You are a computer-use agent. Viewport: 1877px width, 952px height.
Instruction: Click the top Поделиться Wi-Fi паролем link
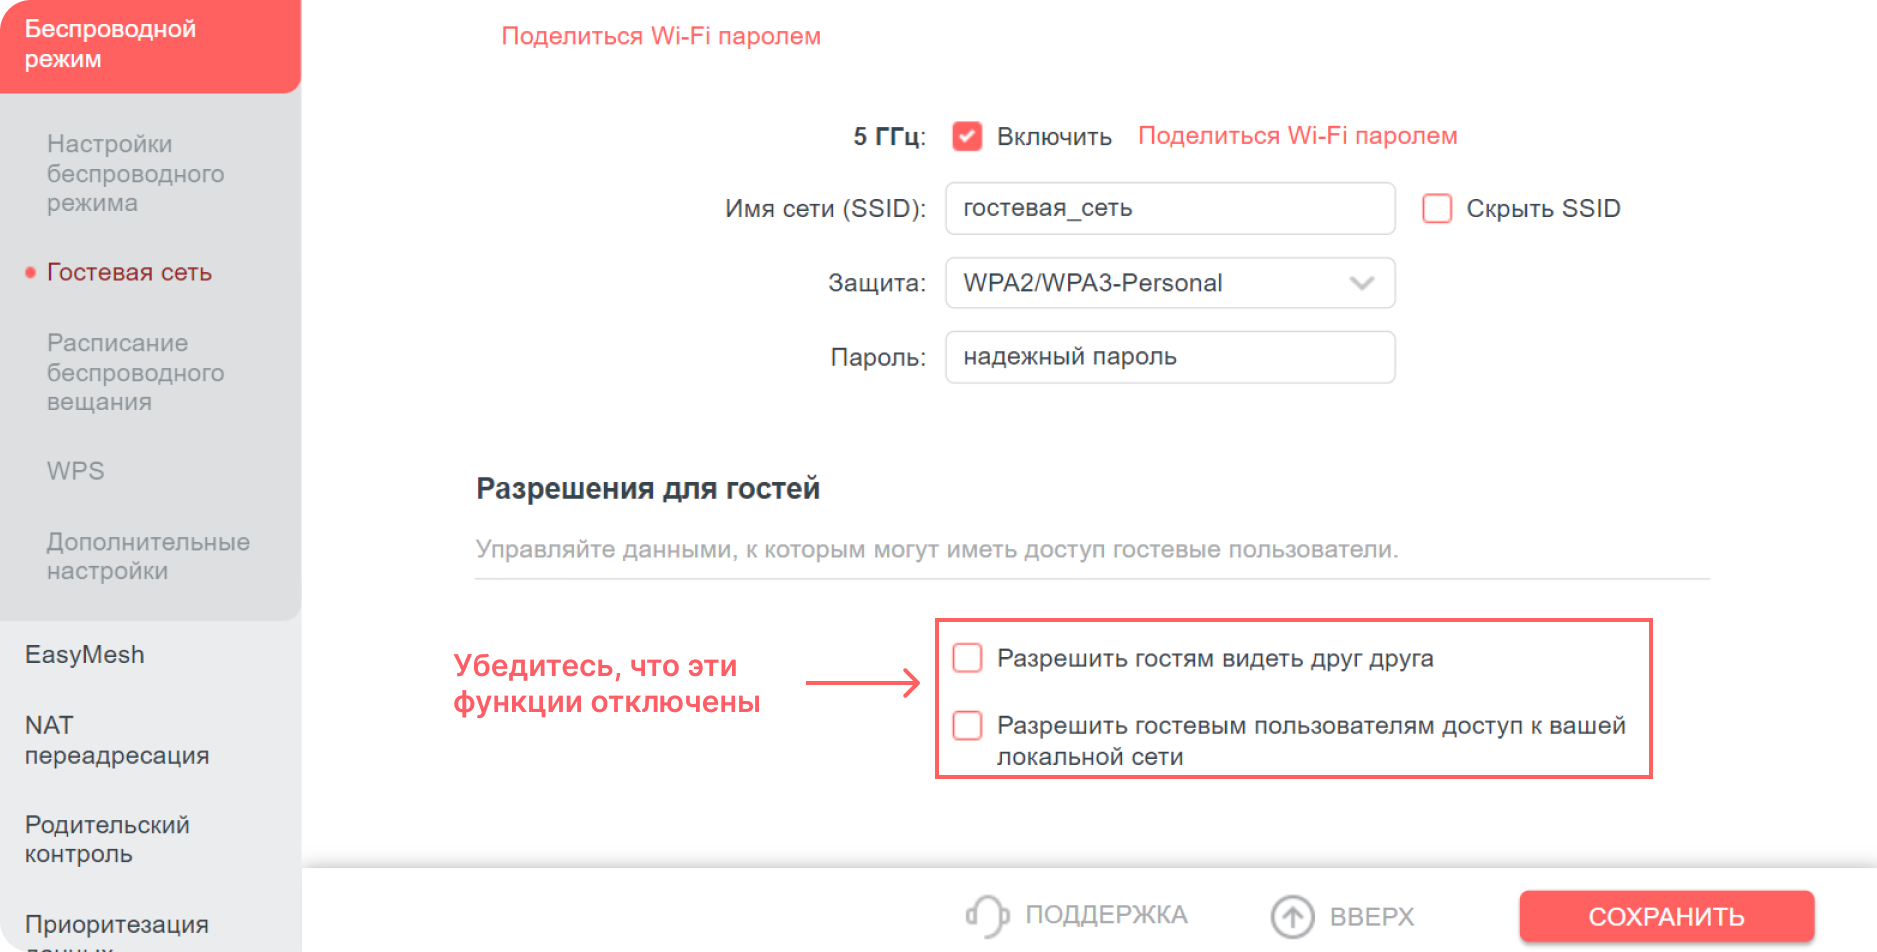661,36
